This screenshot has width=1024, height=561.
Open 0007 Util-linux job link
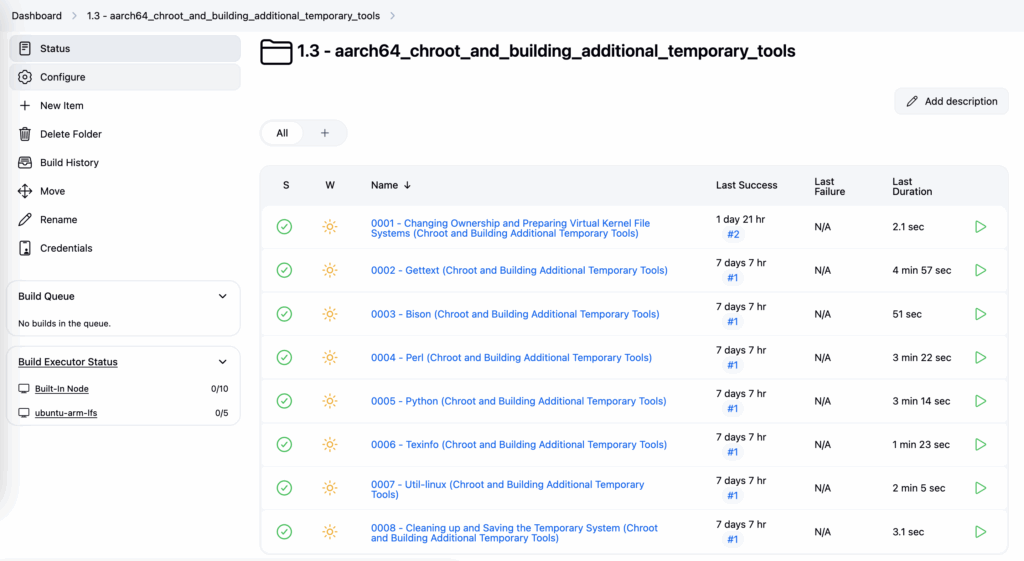[x=507, y=489]
